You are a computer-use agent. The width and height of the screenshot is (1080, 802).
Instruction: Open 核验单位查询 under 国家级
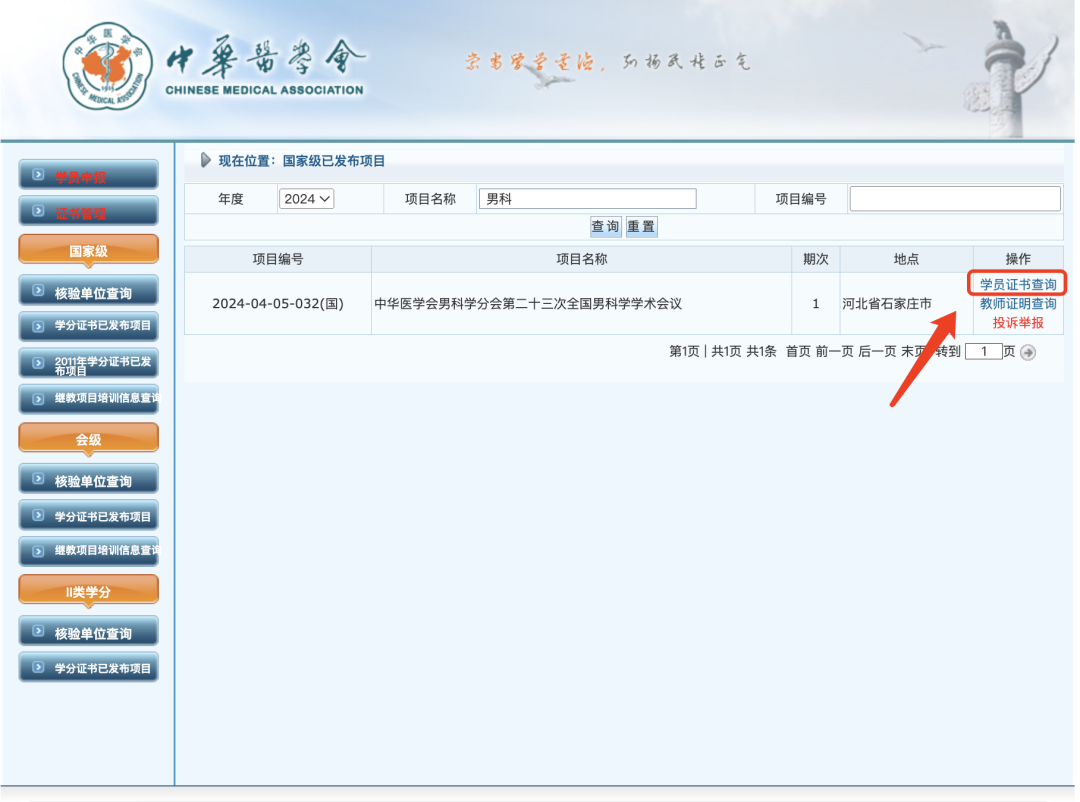pyautogui.click(x=88, y=291)
